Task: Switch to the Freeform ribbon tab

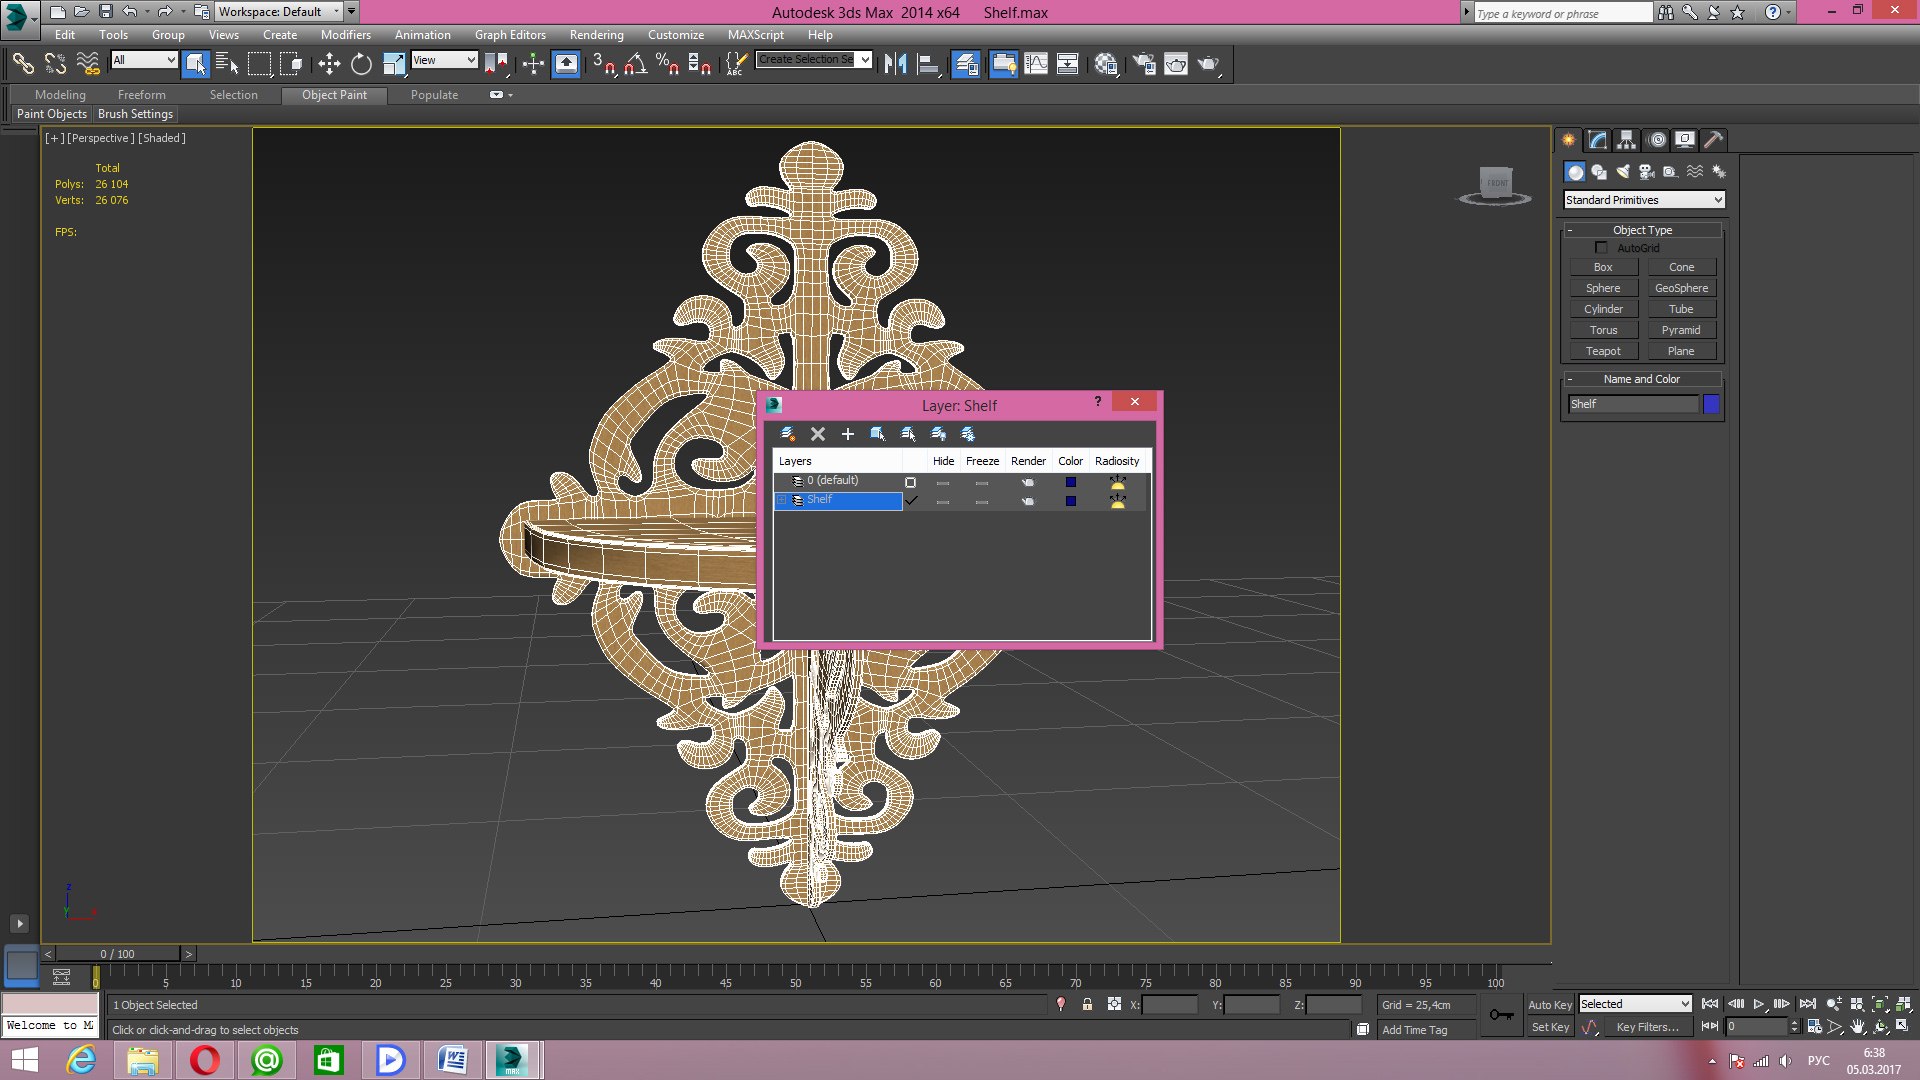Action: [x=142, y=95]
